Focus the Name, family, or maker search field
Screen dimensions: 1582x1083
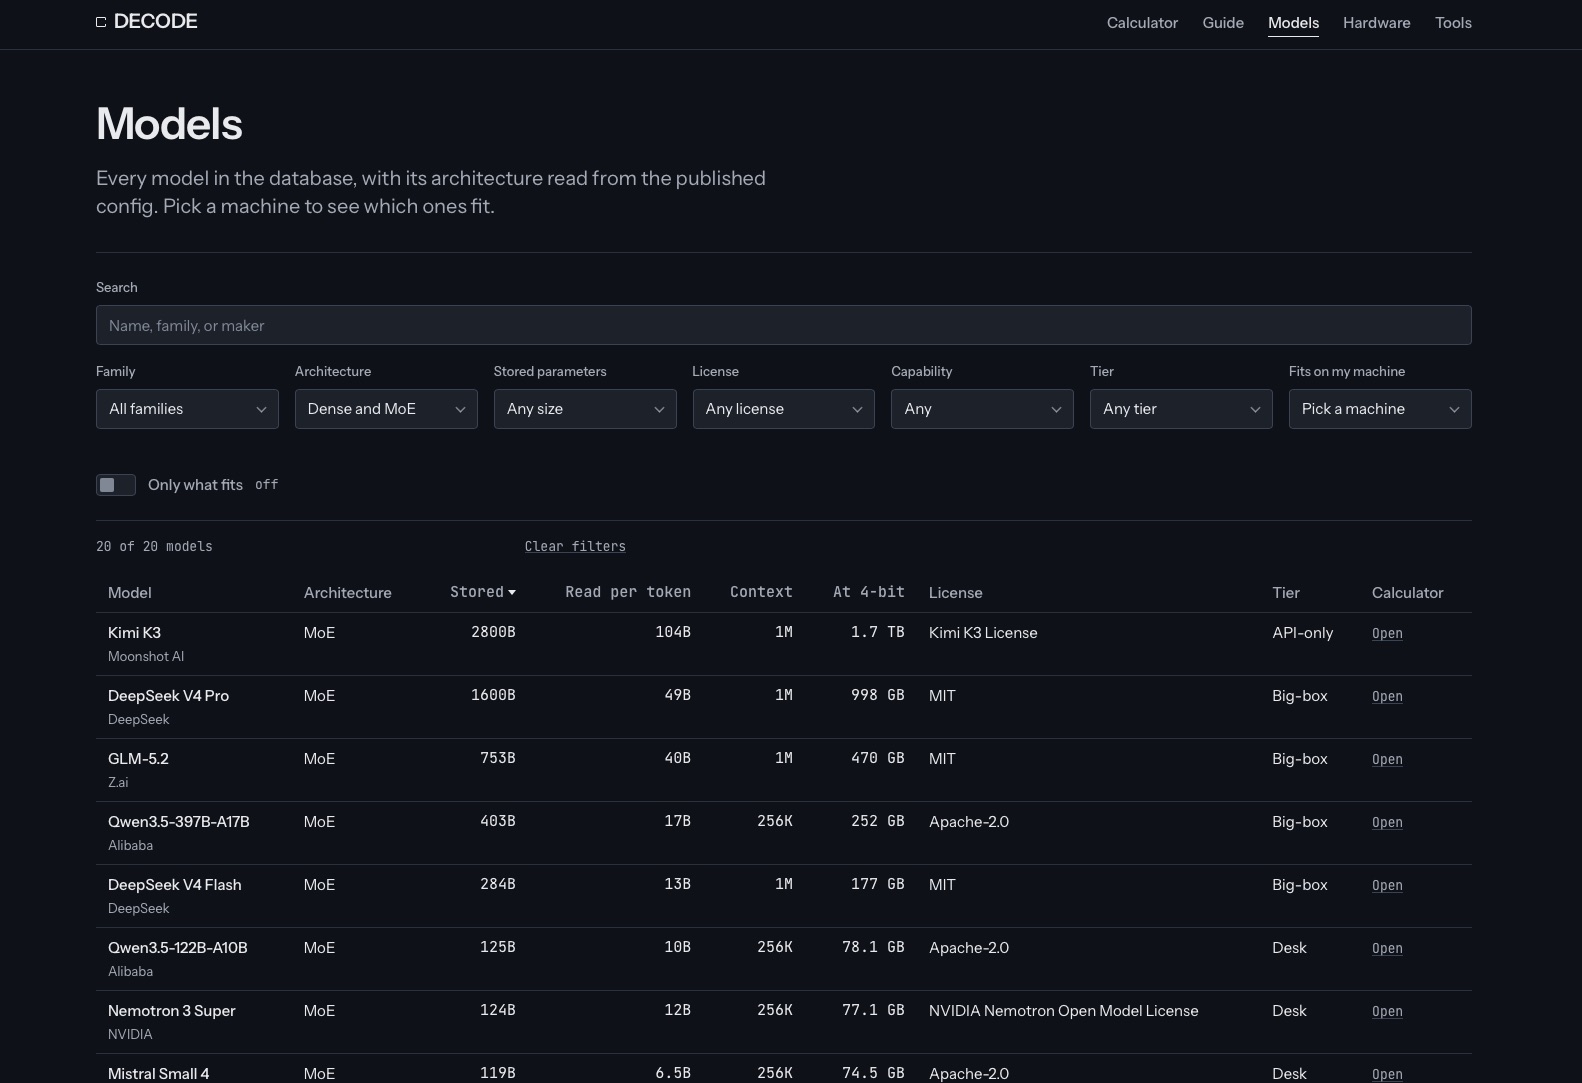click(784, 325)
